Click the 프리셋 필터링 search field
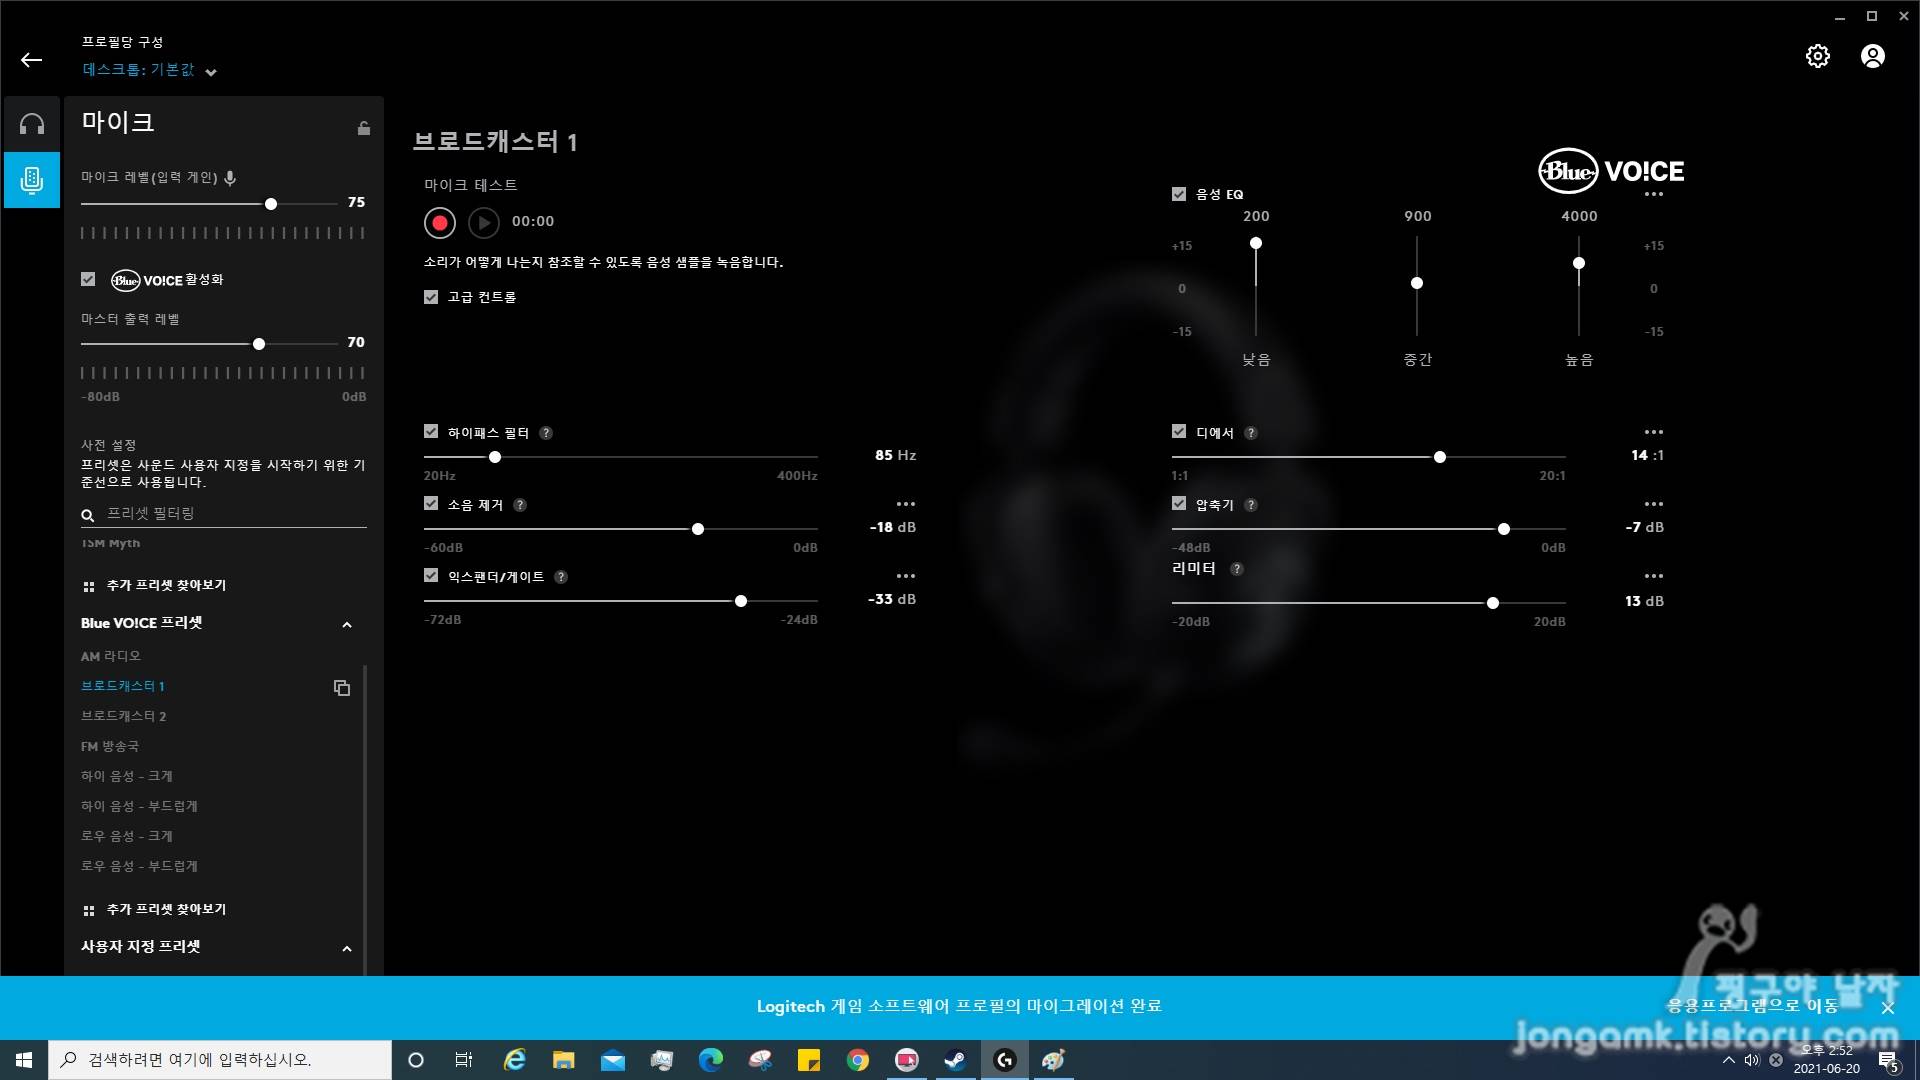Image resolution: width=1920 pixels, height=1080 pixels. click(230, 514)
